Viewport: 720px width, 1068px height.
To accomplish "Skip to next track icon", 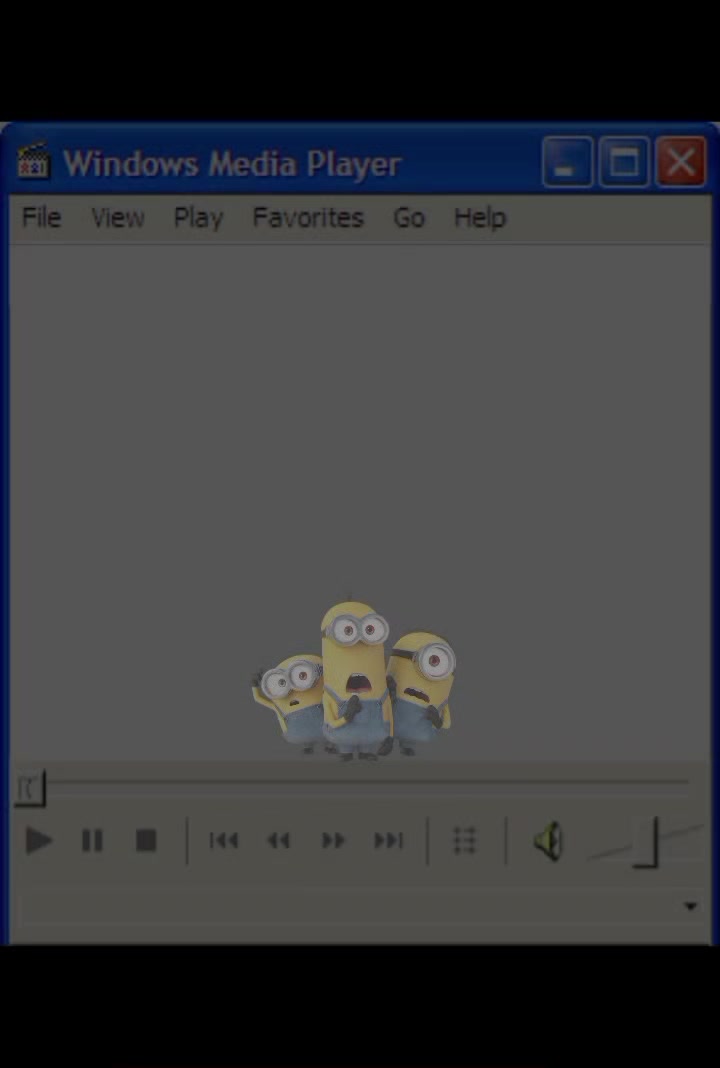I will [x=389, y=841].
